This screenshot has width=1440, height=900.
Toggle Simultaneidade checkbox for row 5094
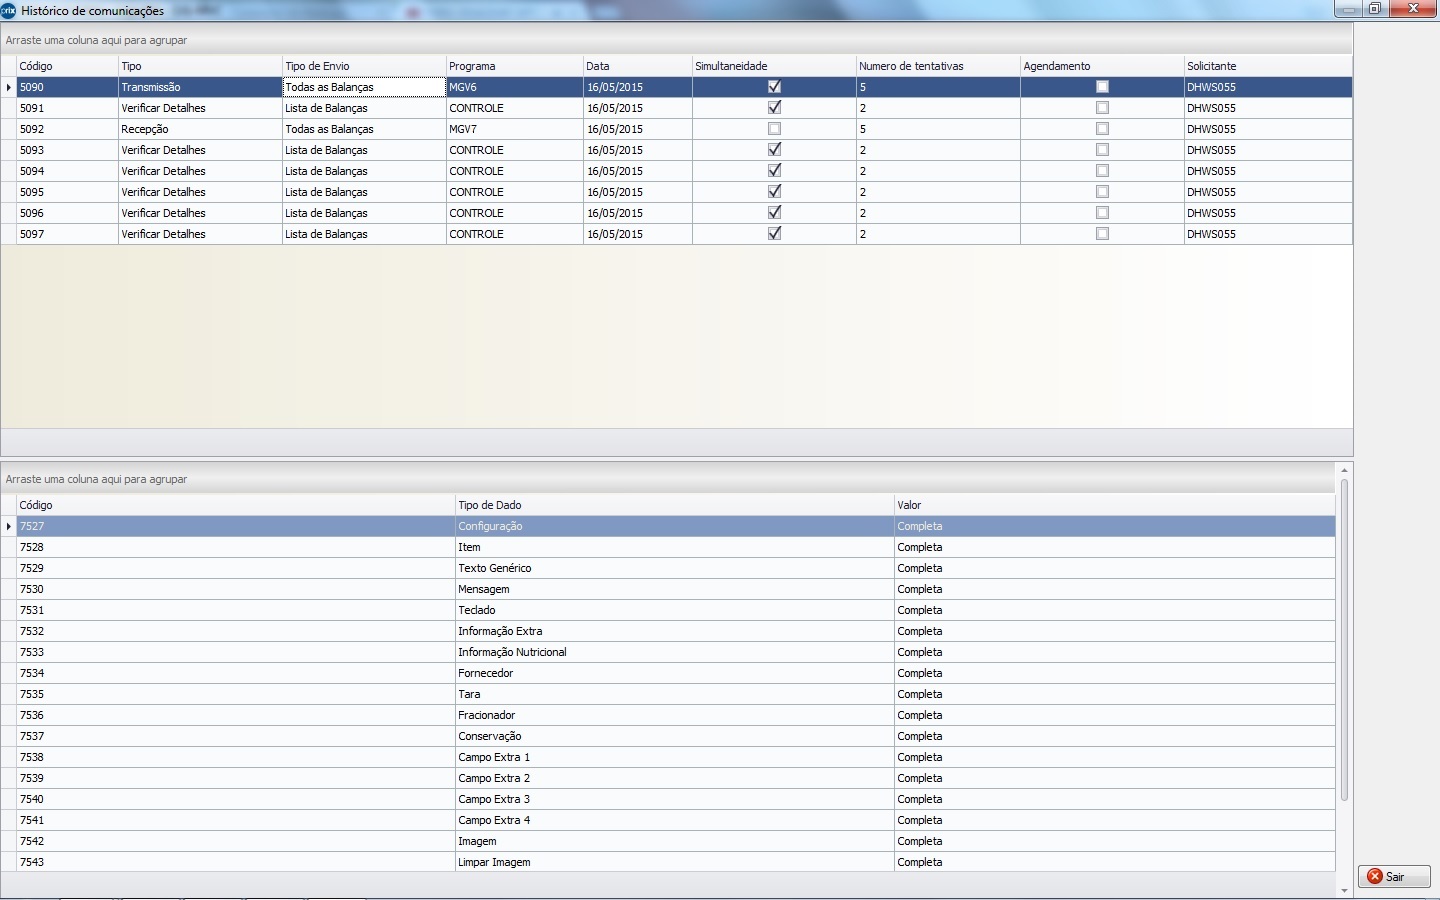(774, 171)
